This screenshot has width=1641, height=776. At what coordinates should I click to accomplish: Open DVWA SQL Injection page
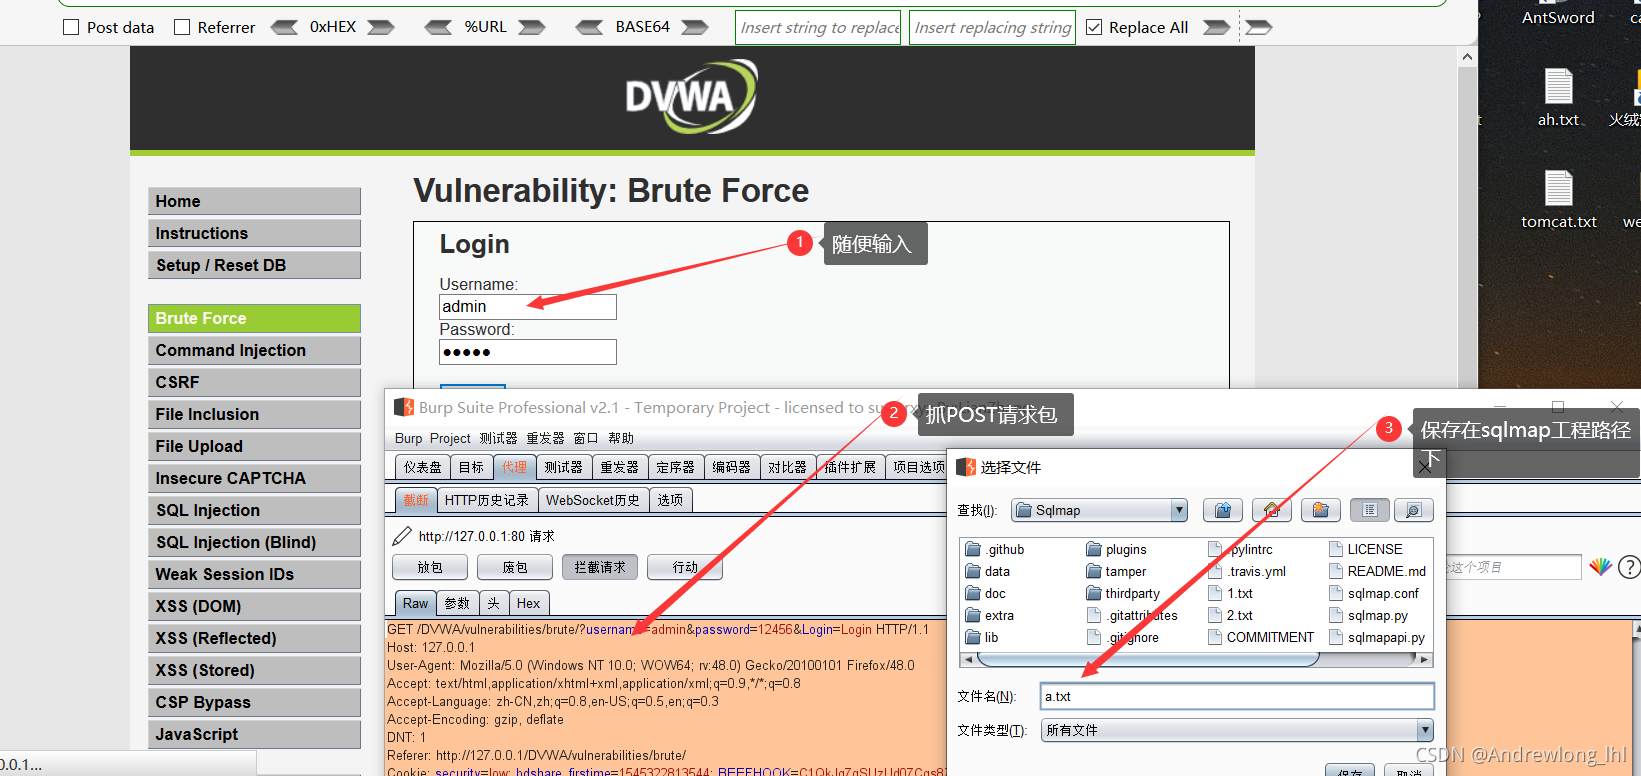click(x=254, y=510)
